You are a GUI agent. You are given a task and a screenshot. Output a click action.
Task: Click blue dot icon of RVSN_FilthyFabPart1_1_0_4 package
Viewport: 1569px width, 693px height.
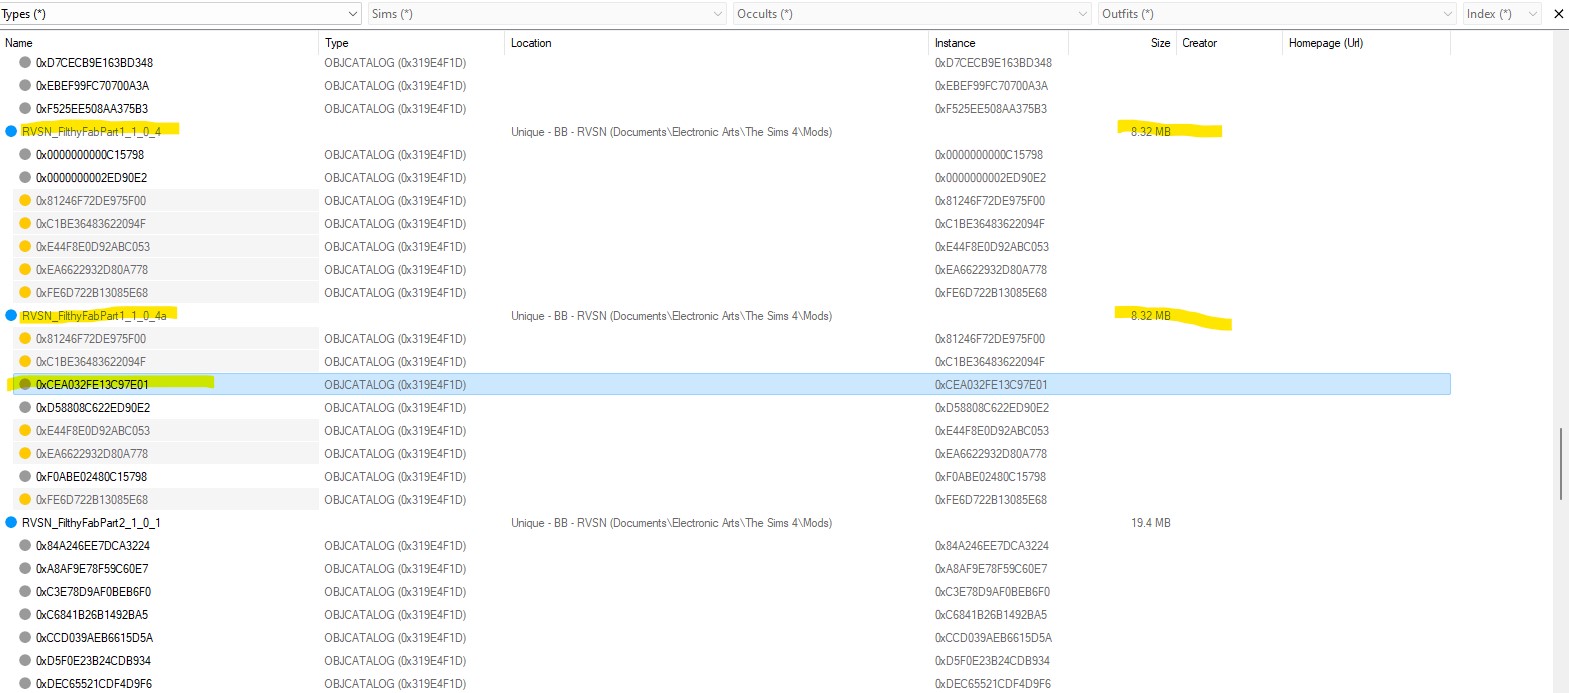click(x=11, y=131)
